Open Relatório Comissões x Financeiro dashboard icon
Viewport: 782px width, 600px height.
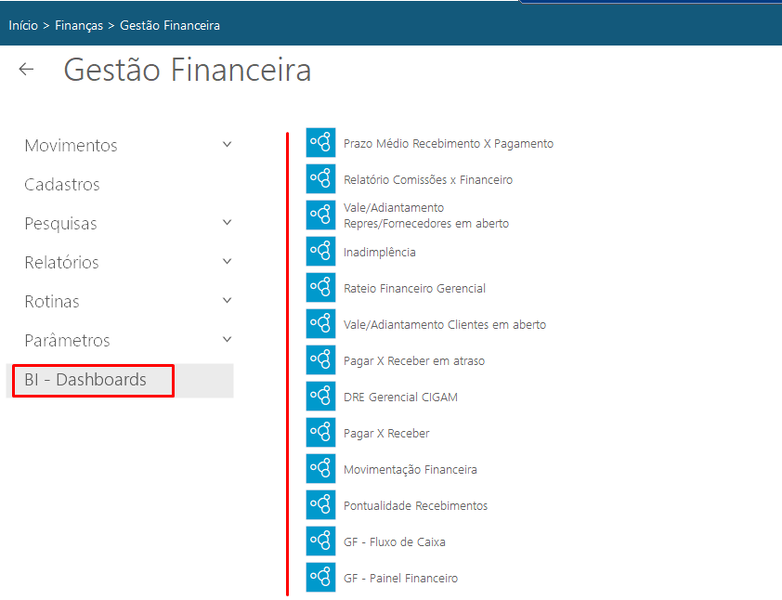coord(321,179)
